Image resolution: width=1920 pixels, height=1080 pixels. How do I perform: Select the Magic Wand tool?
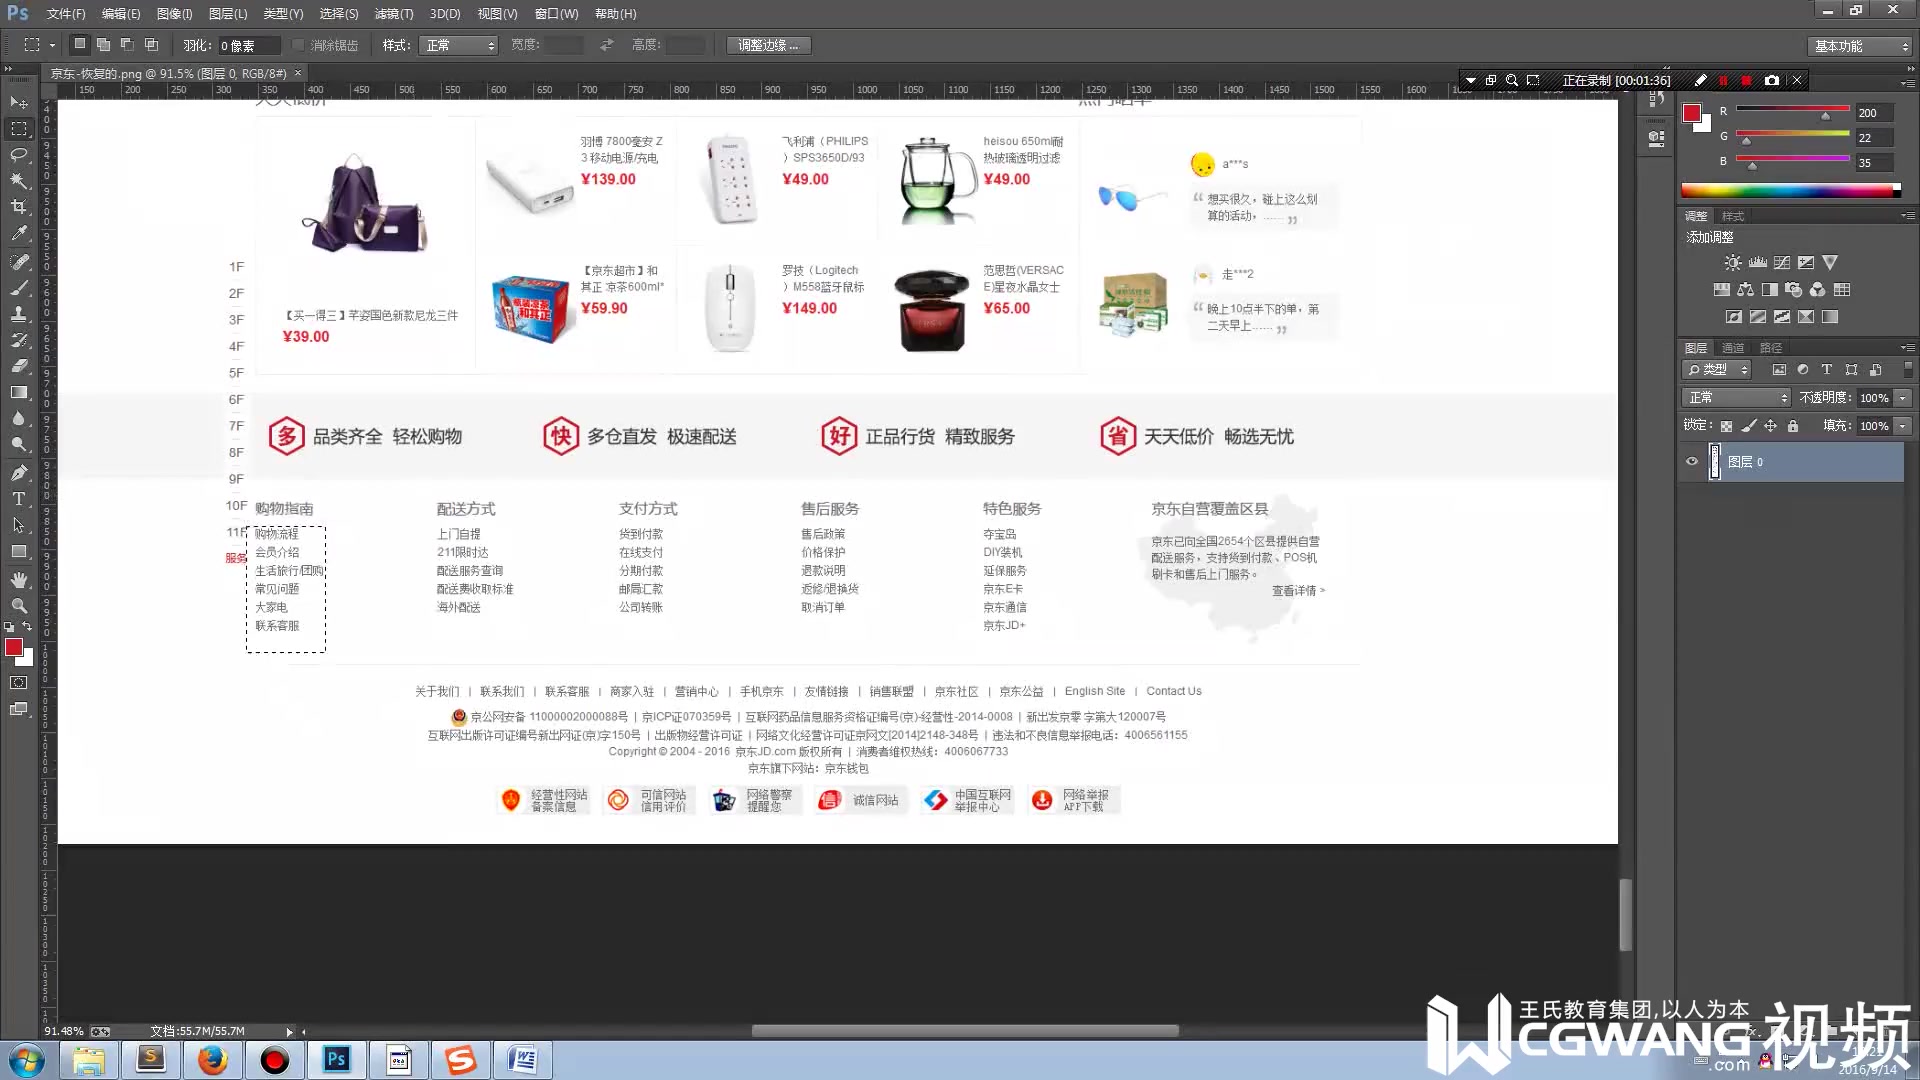tap(19, 181)
